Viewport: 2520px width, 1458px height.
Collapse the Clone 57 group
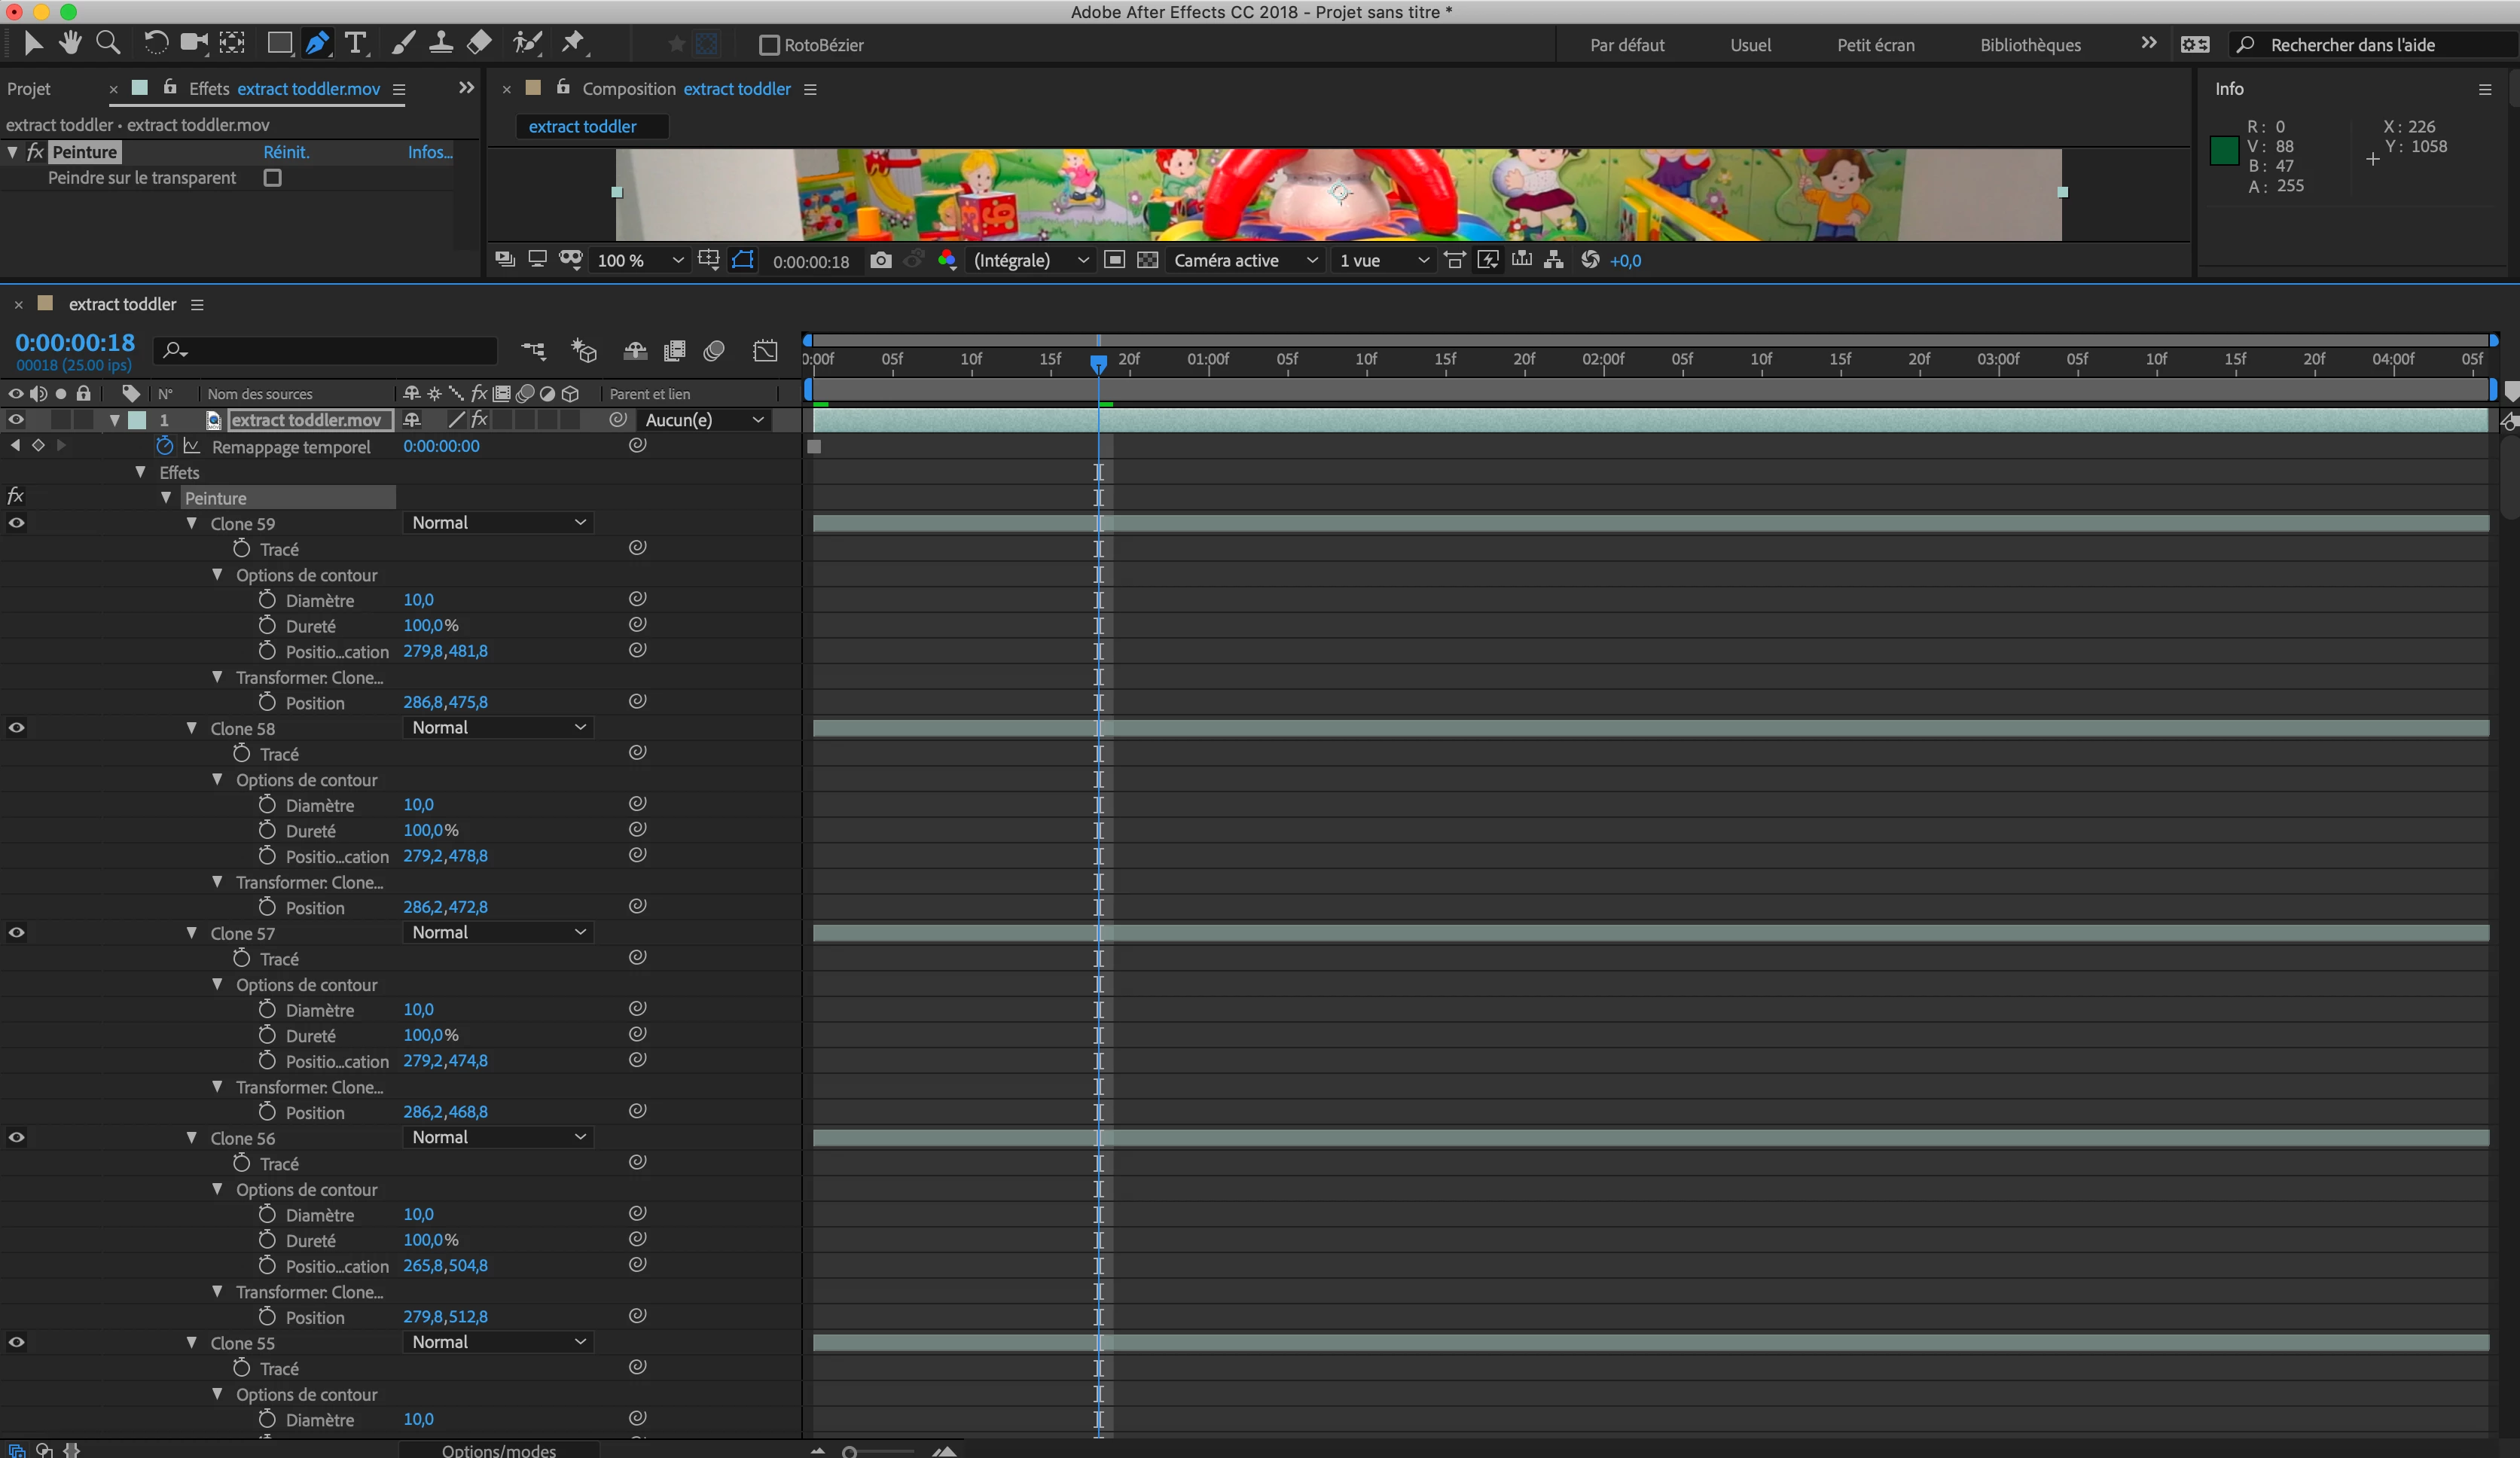pyautogui.click(x=192, y=933)
